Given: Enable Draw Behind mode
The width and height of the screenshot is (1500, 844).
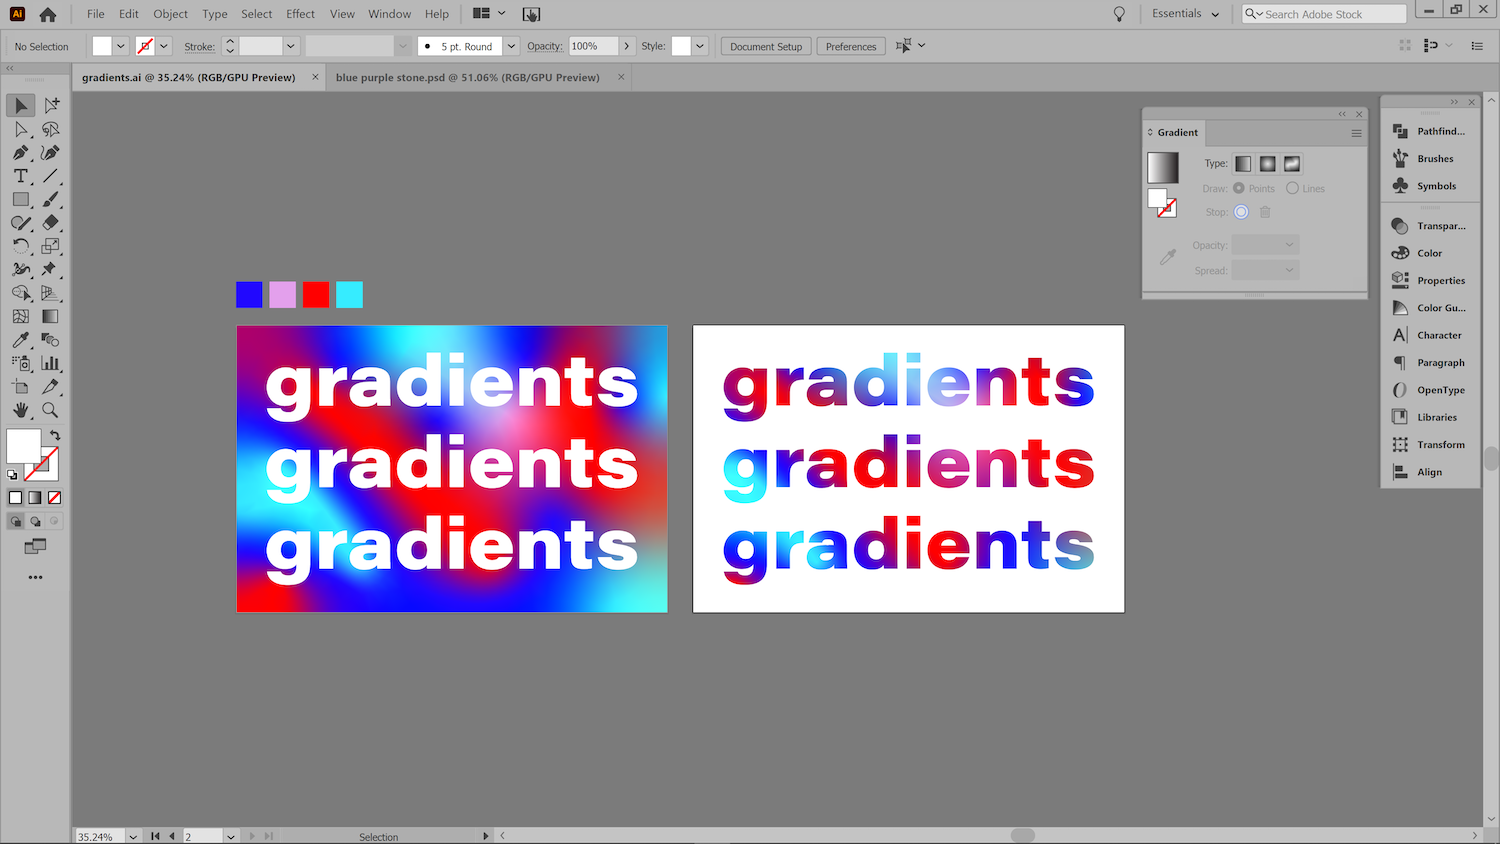Looking at the screenshot, I should coord(35,521).
